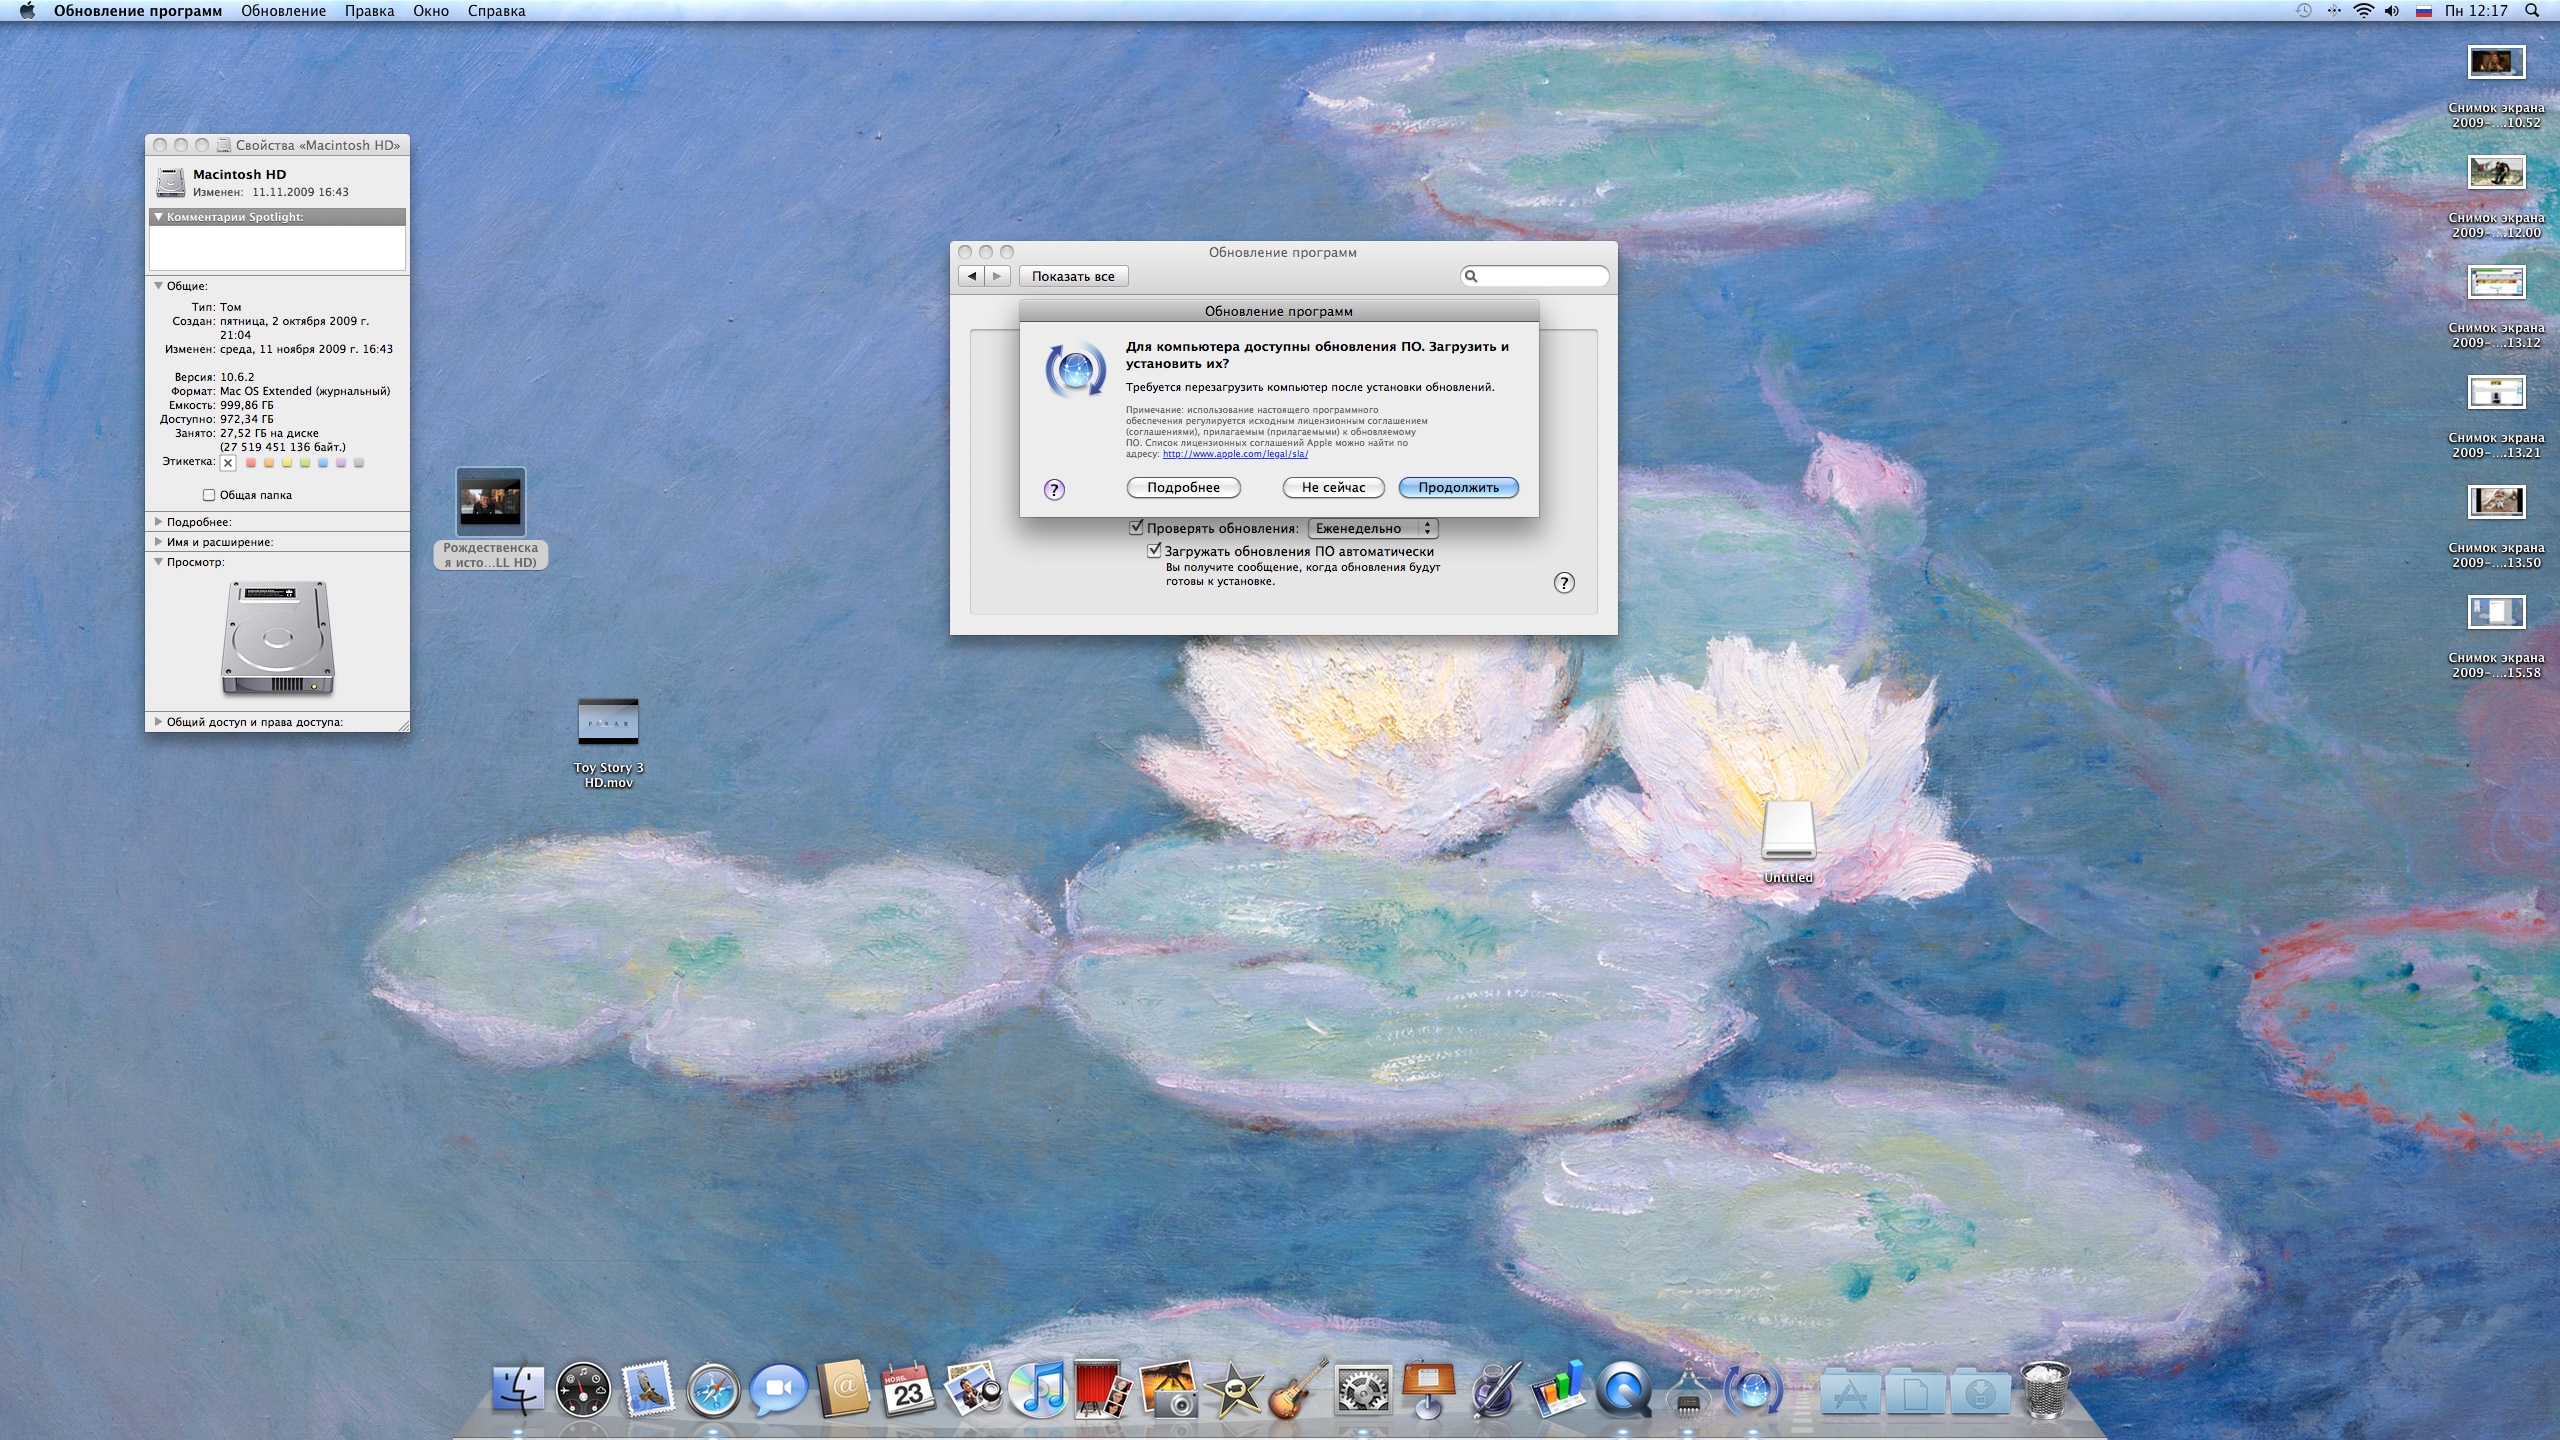Expand 'Имя и расширение' section
The width and height of the screenshot is (2560, 1440).
[x=158, y=542]
